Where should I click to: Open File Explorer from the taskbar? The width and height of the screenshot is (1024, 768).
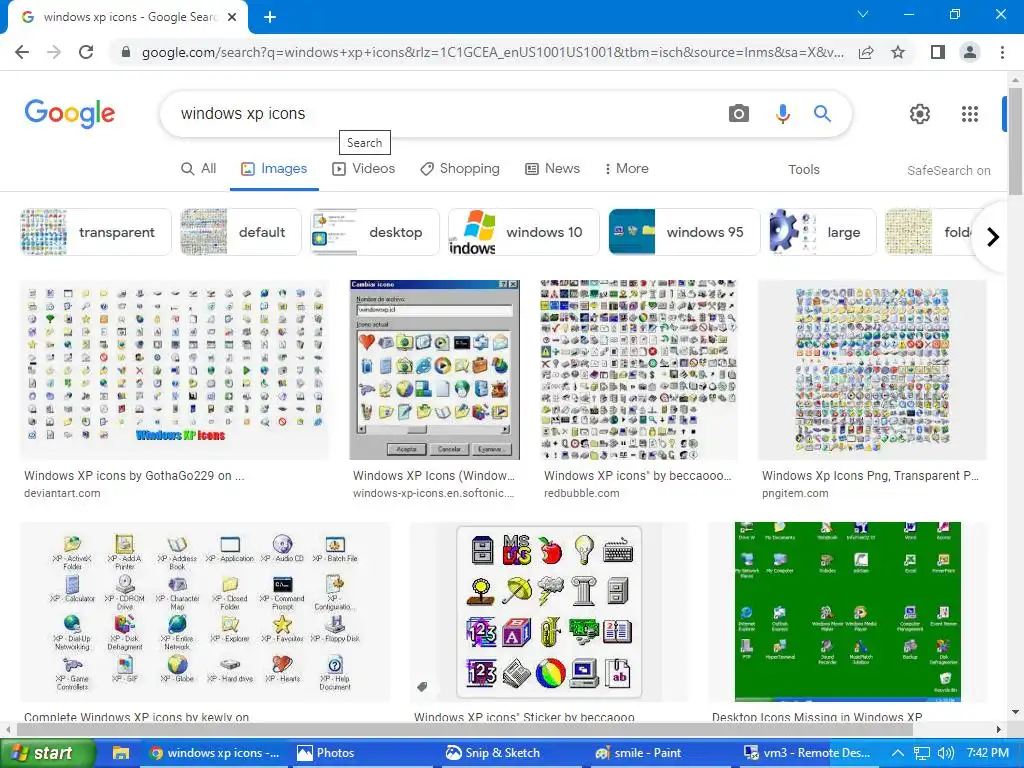121,753
